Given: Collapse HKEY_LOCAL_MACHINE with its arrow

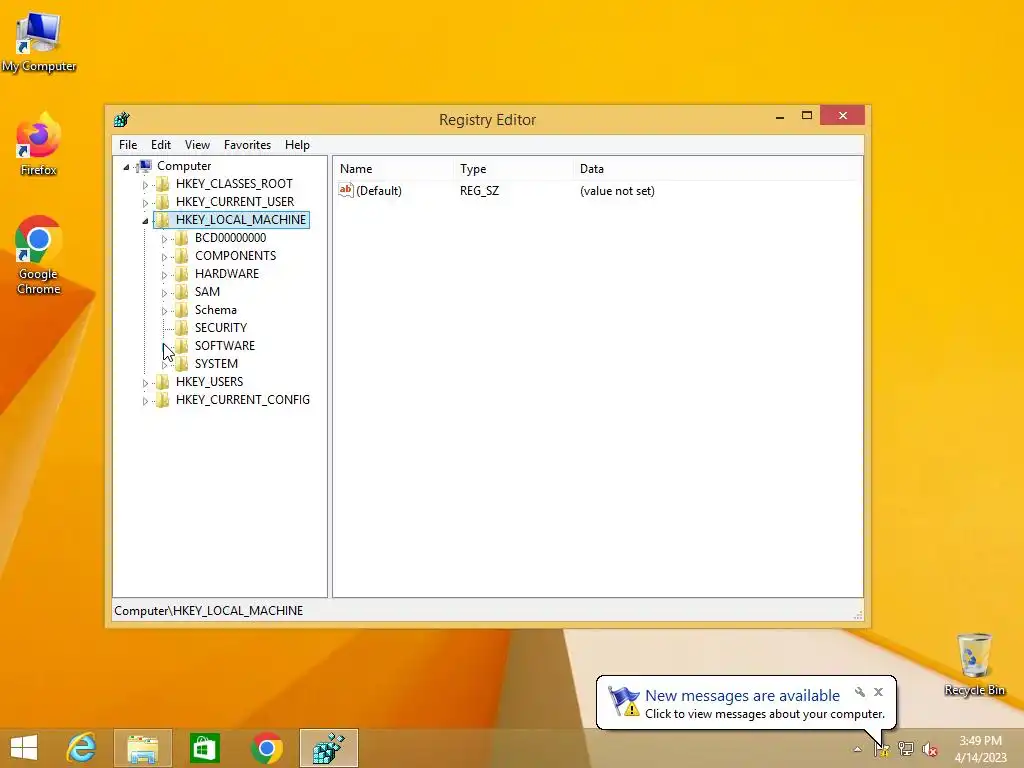Looking at the screenshot, I should pyautogui.click(x=145, y=221).
